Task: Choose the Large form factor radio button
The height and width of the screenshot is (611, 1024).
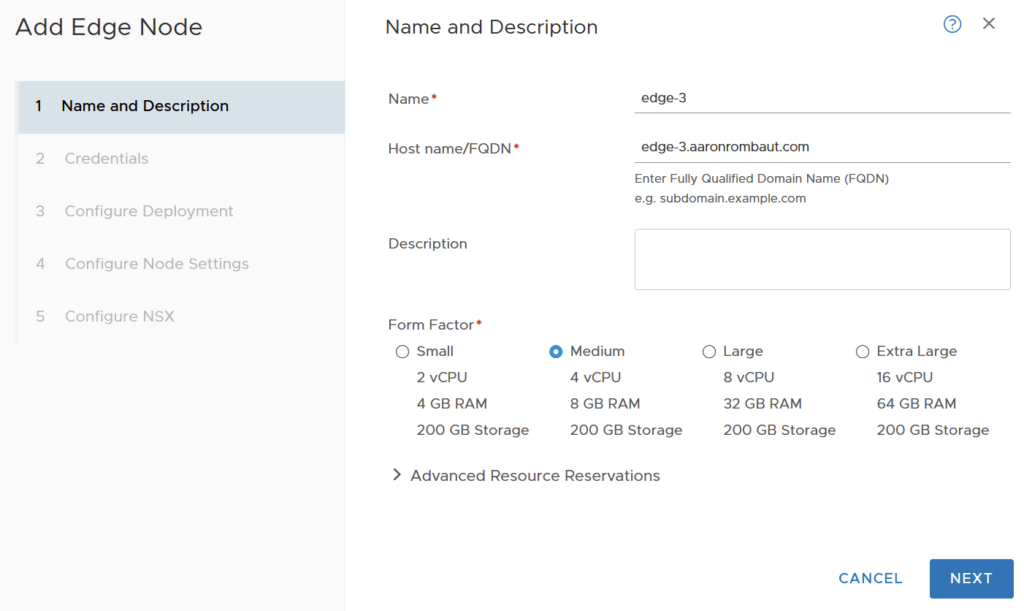Action: point(709,351)
